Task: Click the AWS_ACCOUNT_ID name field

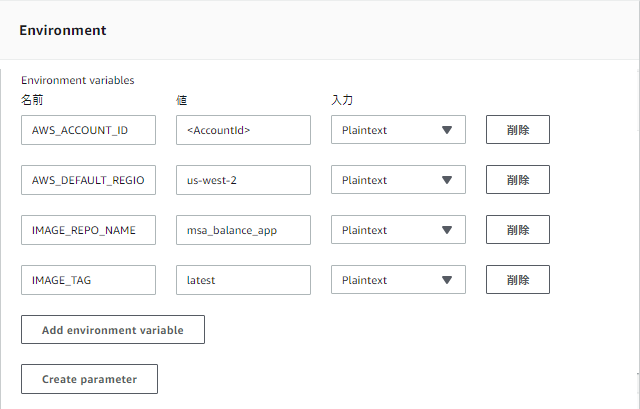Action: [x=88, y=130]
